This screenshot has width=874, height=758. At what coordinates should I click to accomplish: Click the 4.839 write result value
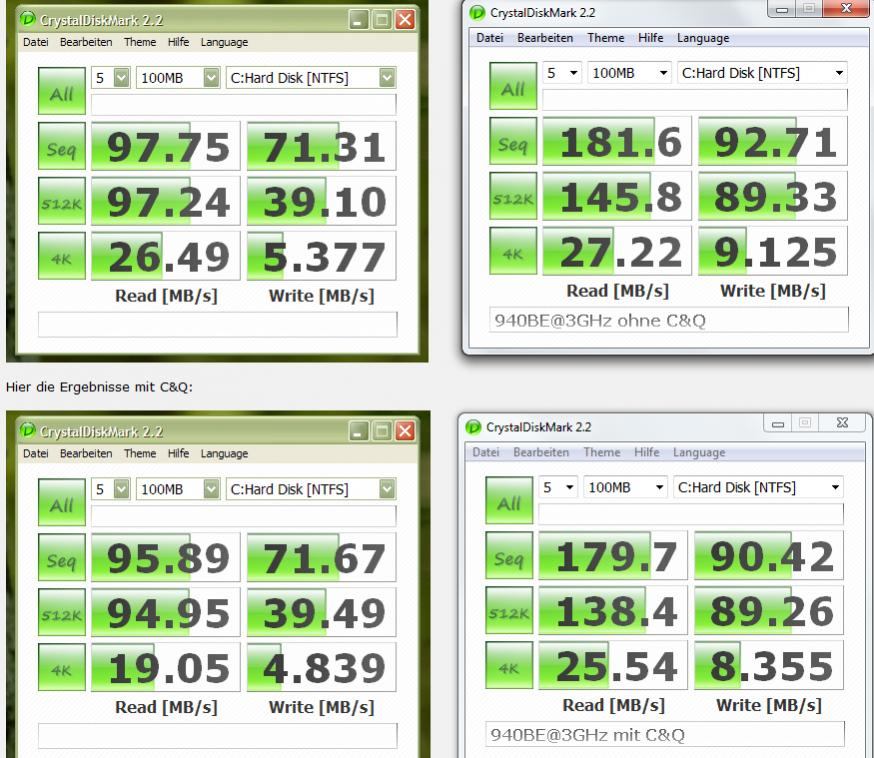pos(322,667)
